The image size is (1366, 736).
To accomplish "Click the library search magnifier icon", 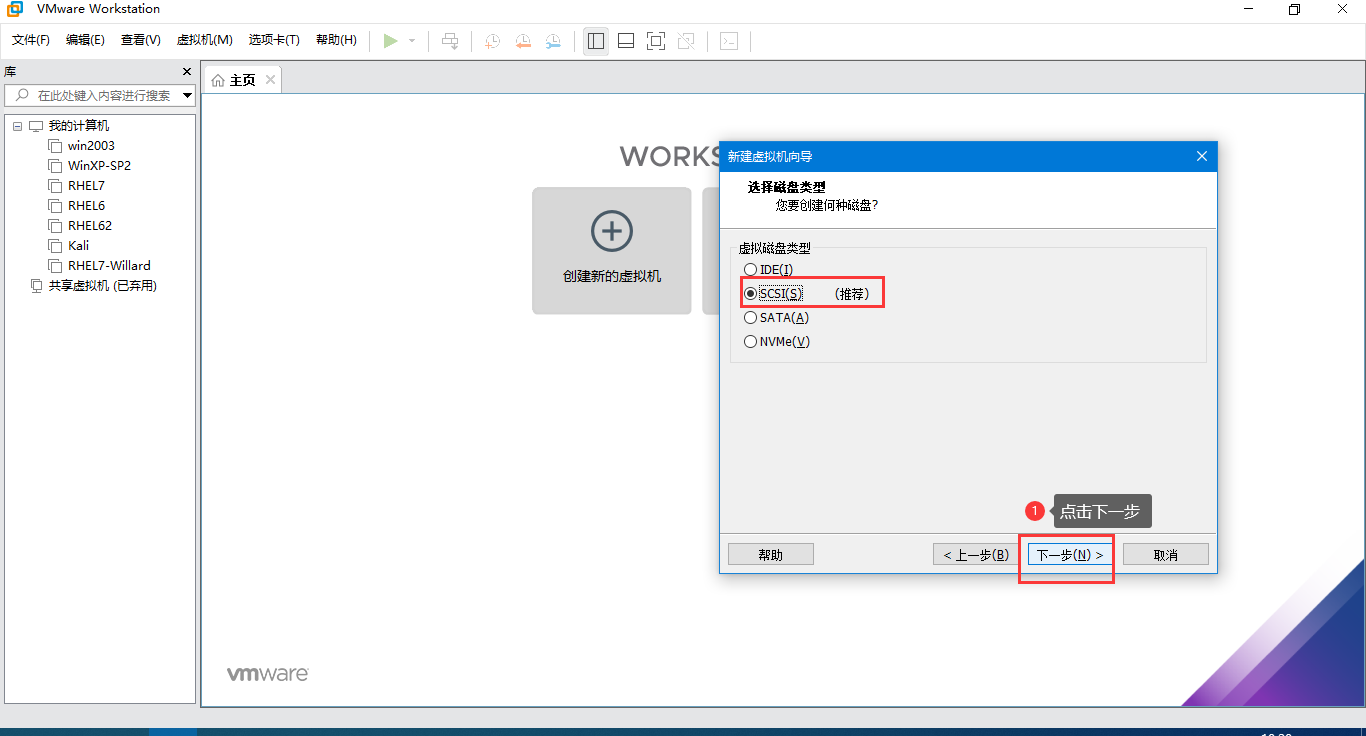I will tap(22, 95).
